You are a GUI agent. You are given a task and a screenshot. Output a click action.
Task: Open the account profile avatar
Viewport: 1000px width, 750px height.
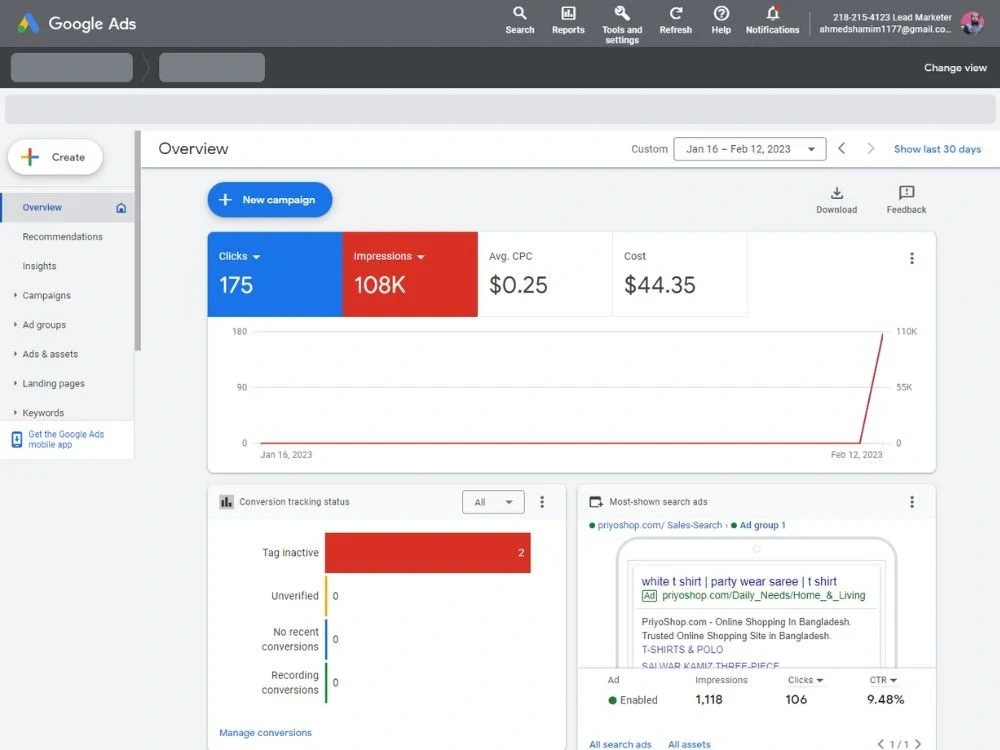[973, 23]
